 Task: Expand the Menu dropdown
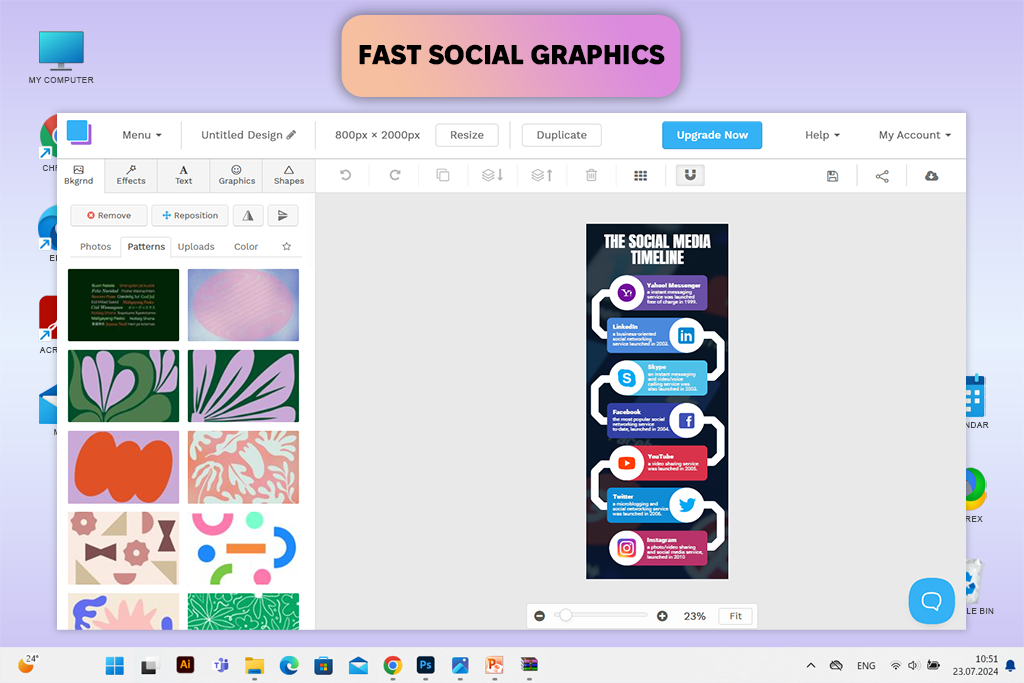click(x=142, y=135)
